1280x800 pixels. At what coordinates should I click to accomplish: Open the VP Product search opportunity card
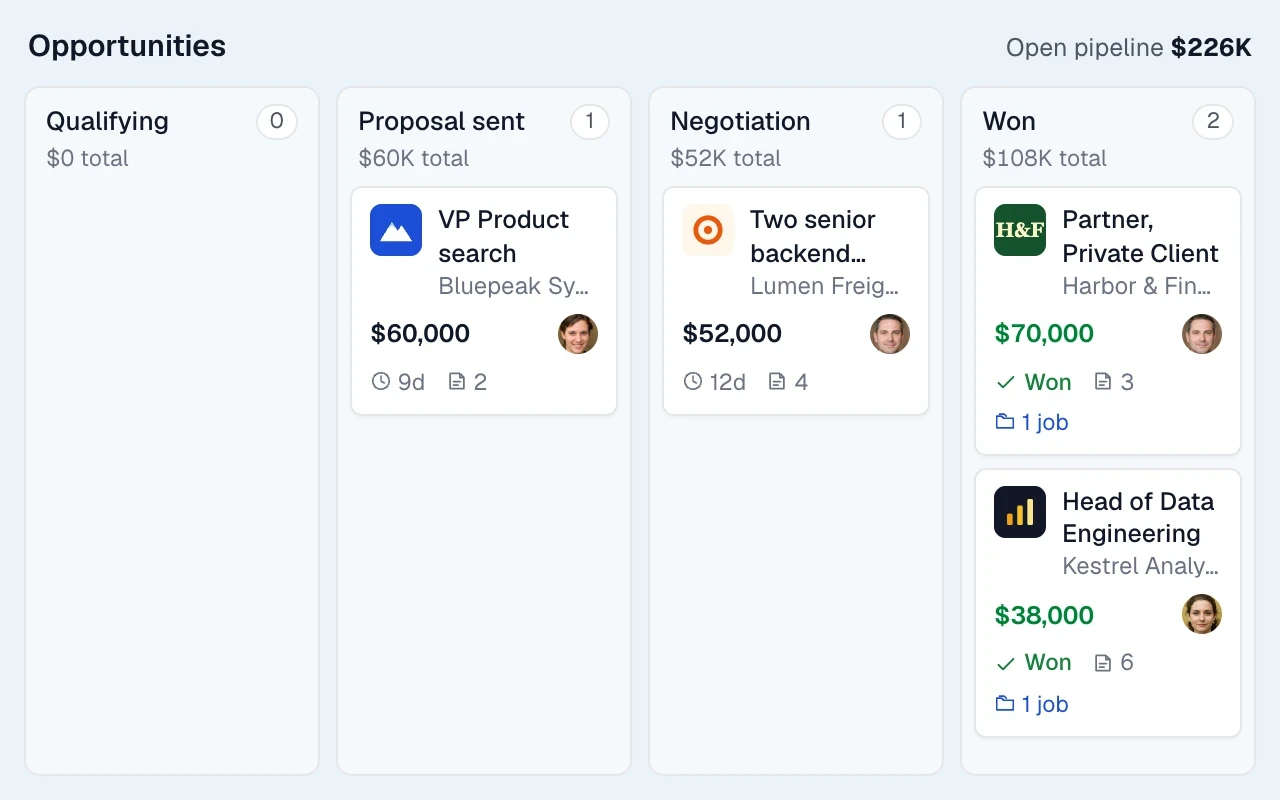(x=484, y=301)
